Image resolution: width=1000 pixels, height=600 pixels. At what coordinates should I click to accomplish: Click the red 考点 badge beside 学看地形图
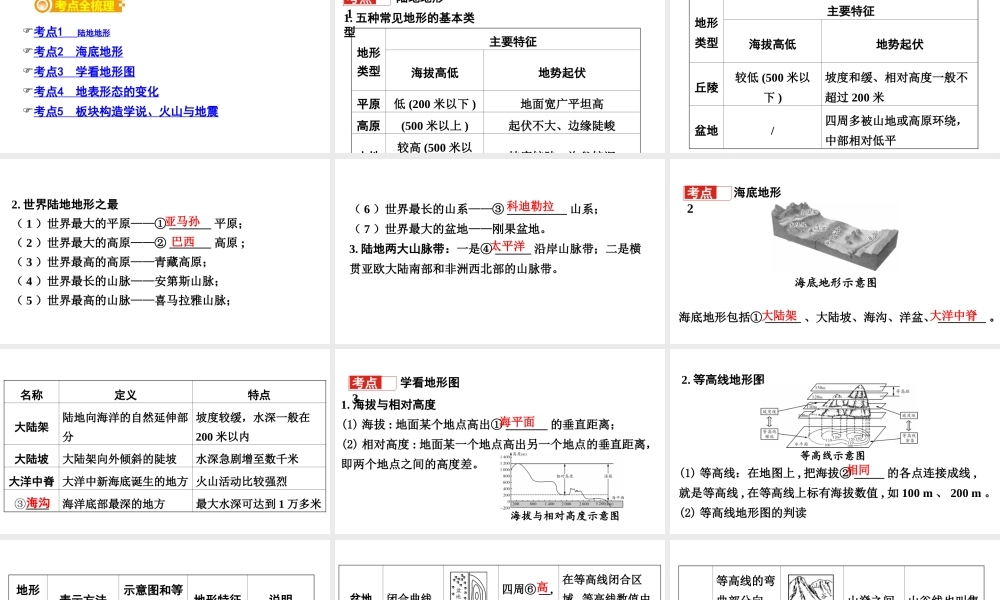tap(365, 383)
